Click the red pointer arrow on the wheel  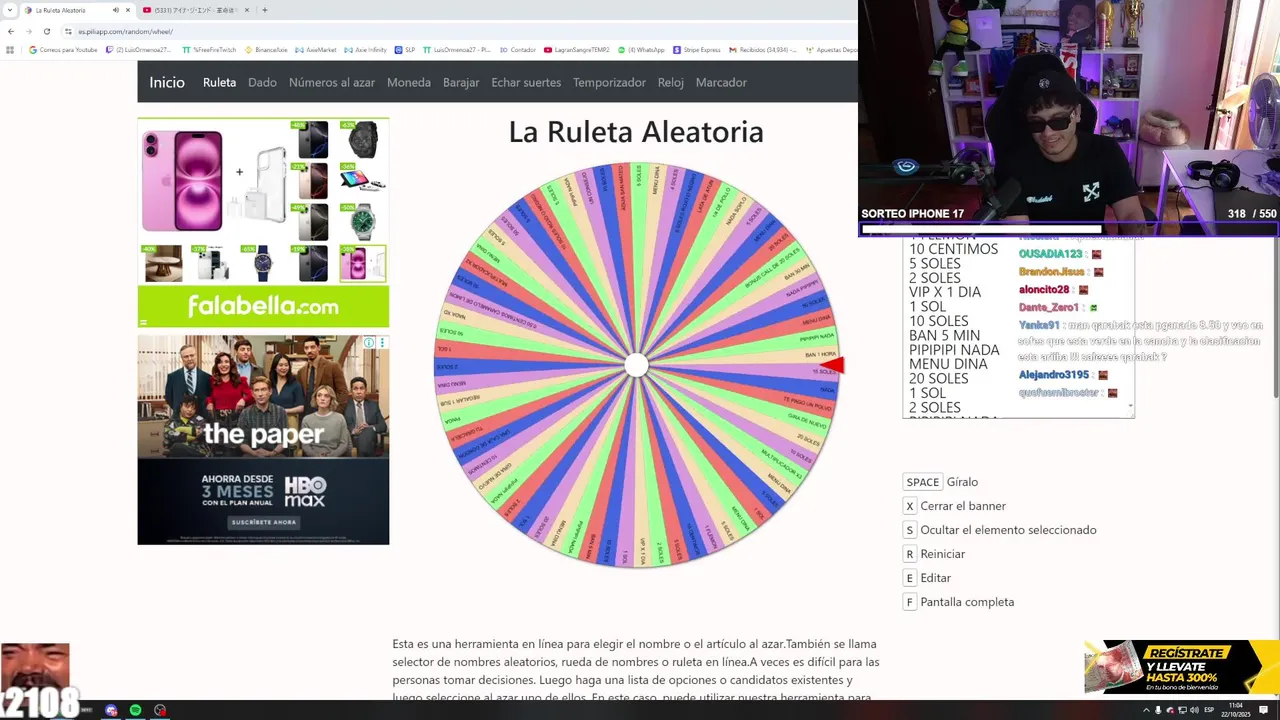[834, 366]
